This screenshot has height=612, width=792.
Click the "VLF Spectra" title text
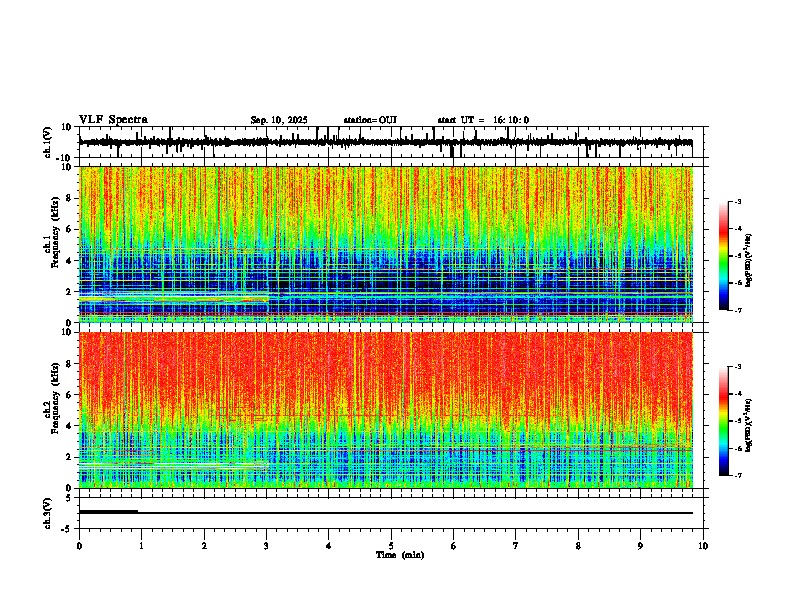(x=113, y=120)
